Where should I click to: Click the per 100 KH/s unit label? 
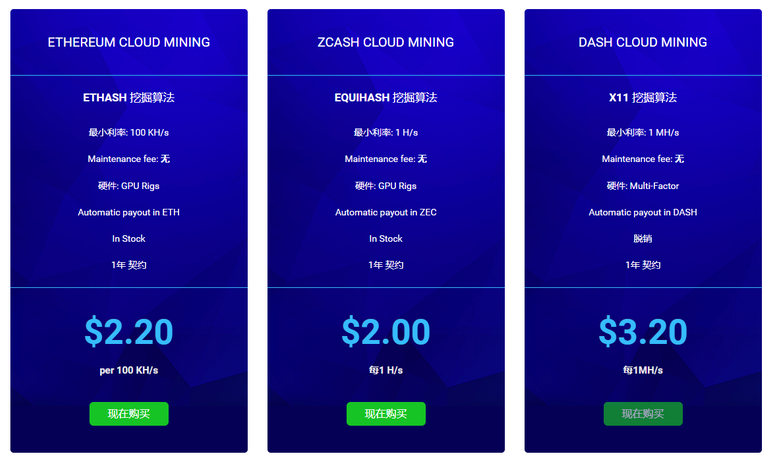(129, 370)
